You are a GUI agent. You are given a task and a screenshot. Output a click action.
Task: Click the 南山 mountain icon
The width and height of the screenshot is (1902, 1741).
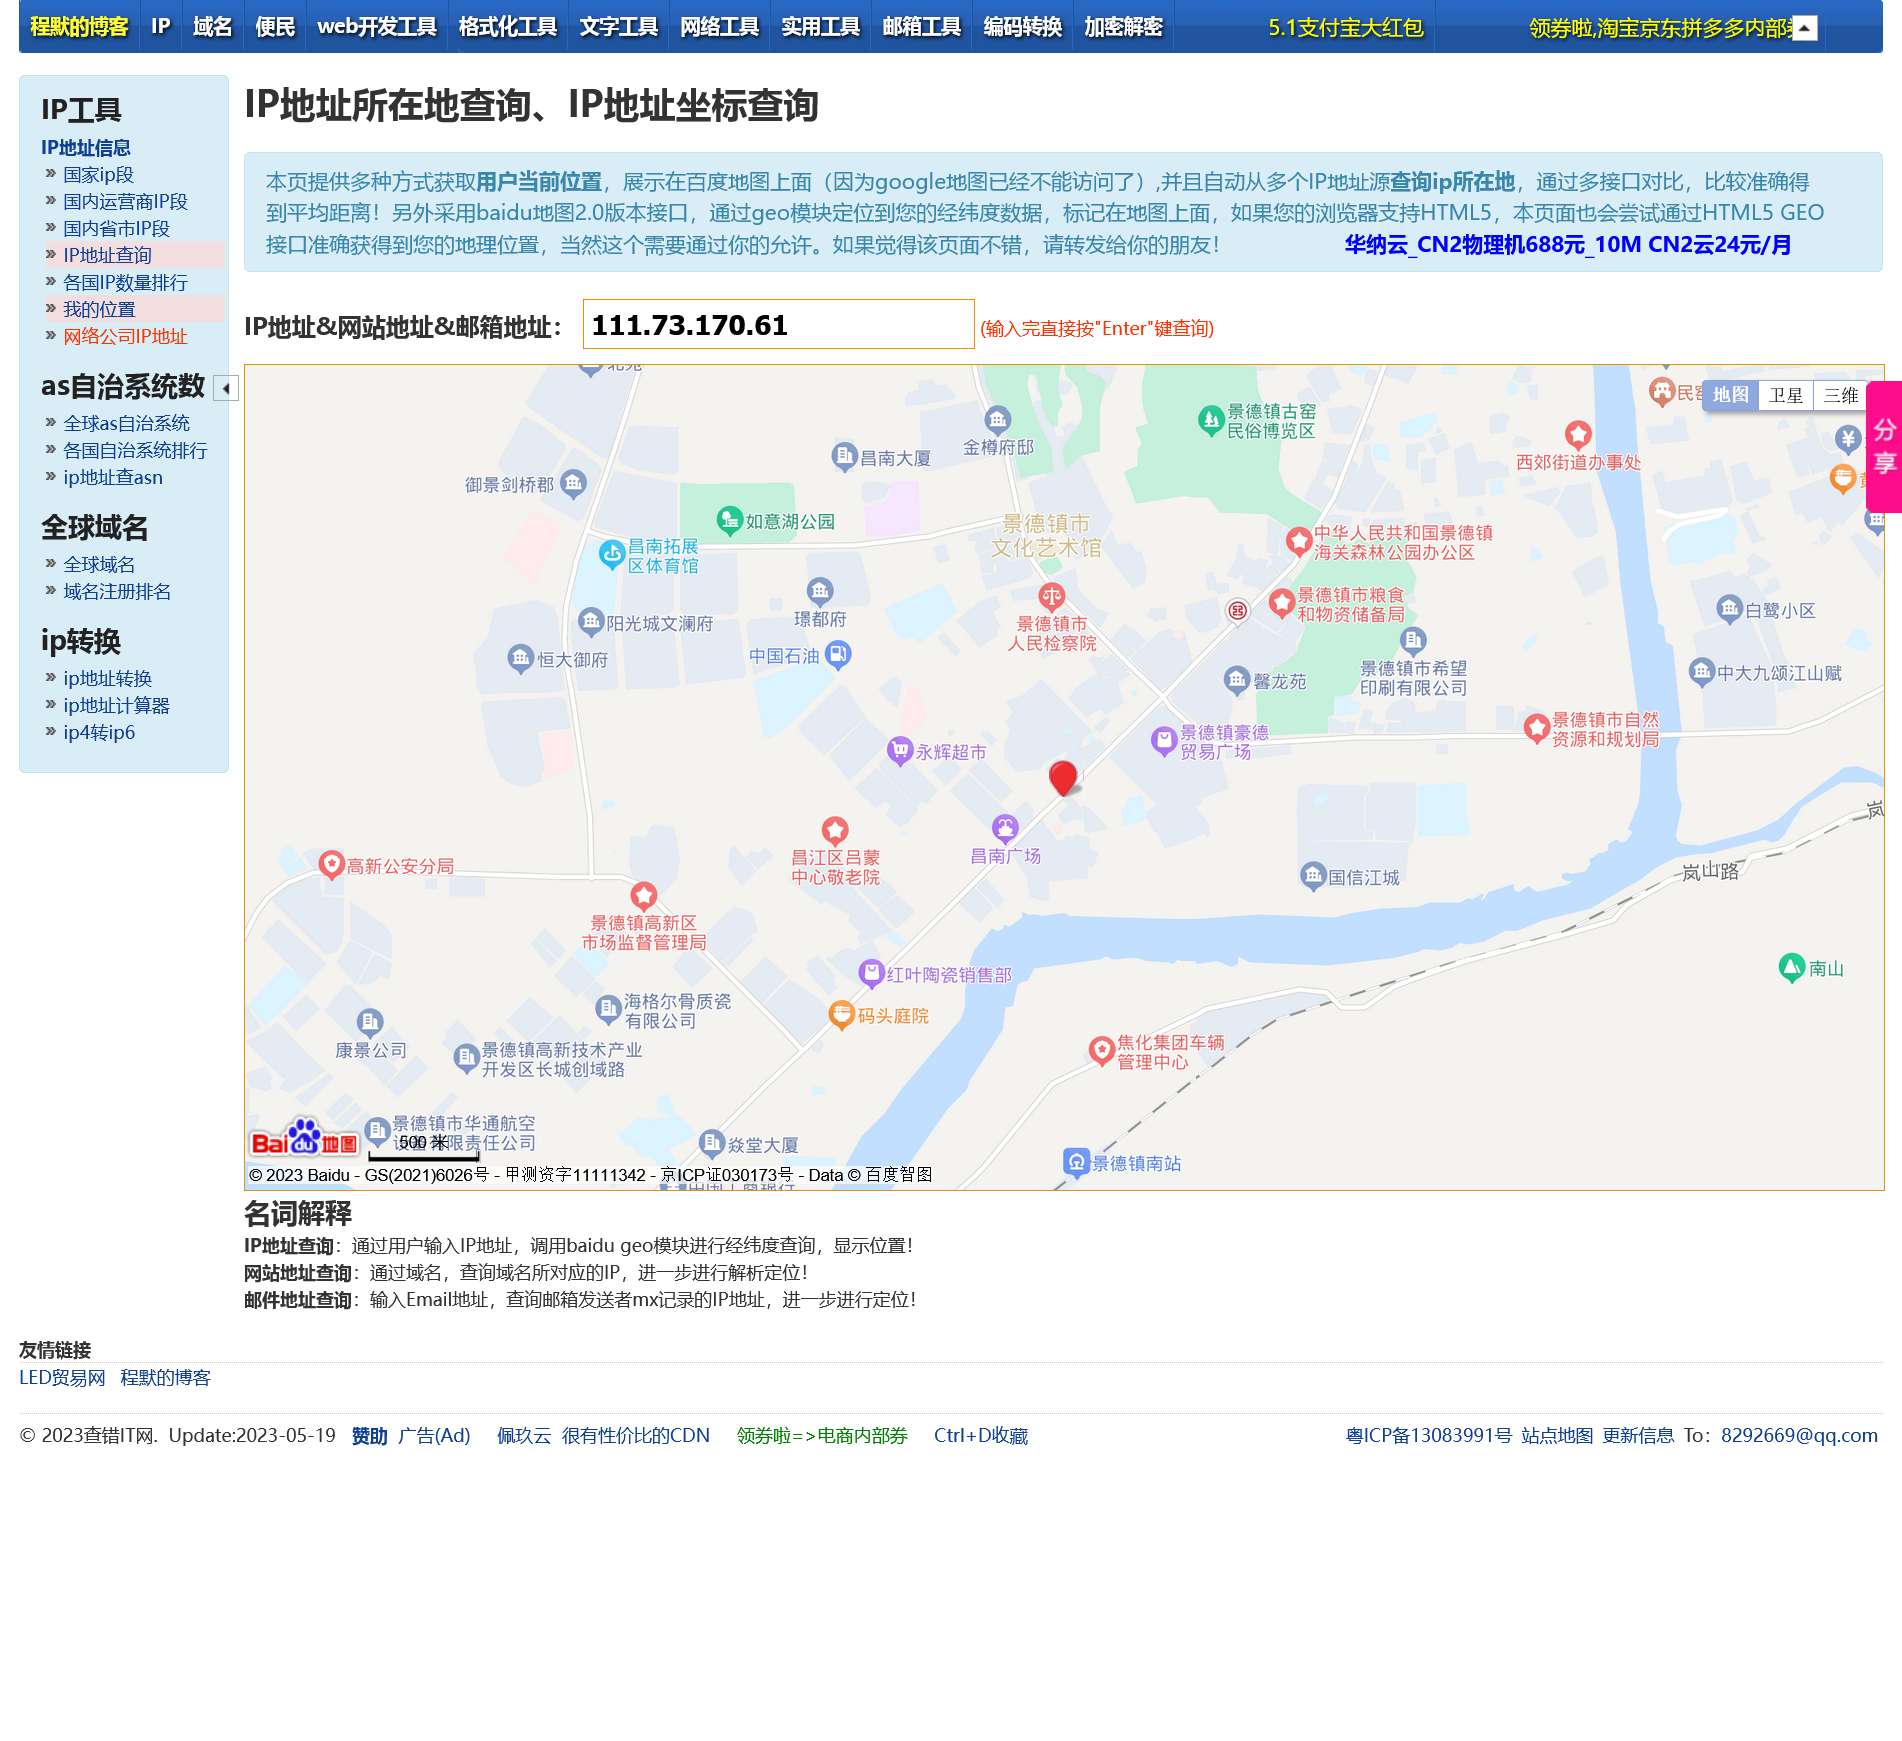tap(1791, 967)
